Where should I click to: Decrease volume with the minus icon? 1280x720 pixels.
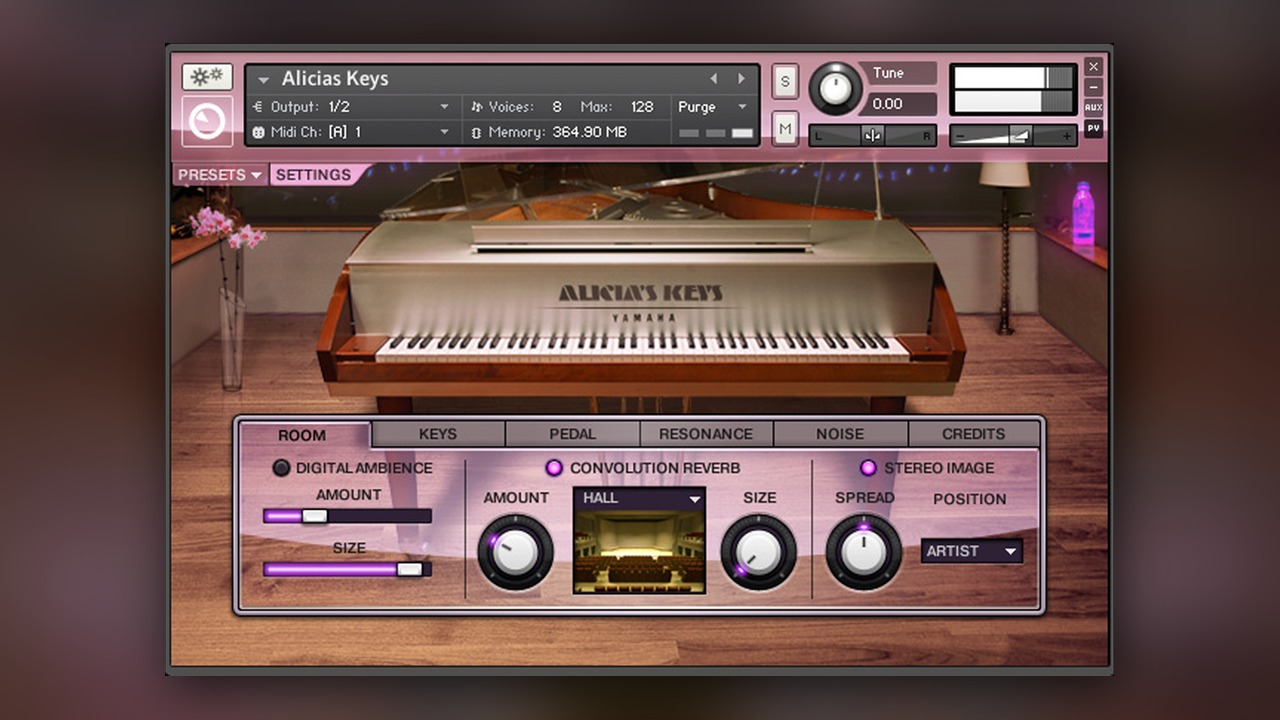[961, 136]
